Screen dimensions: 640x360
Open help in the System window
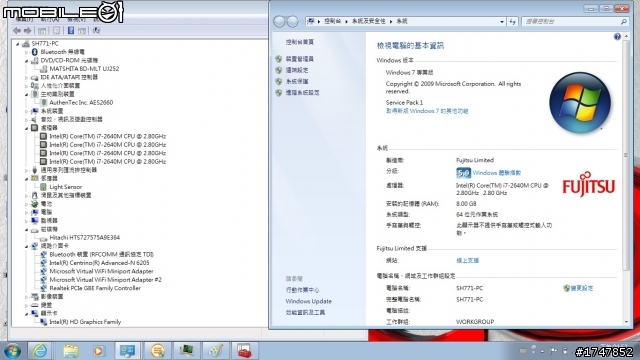[617, 37]
